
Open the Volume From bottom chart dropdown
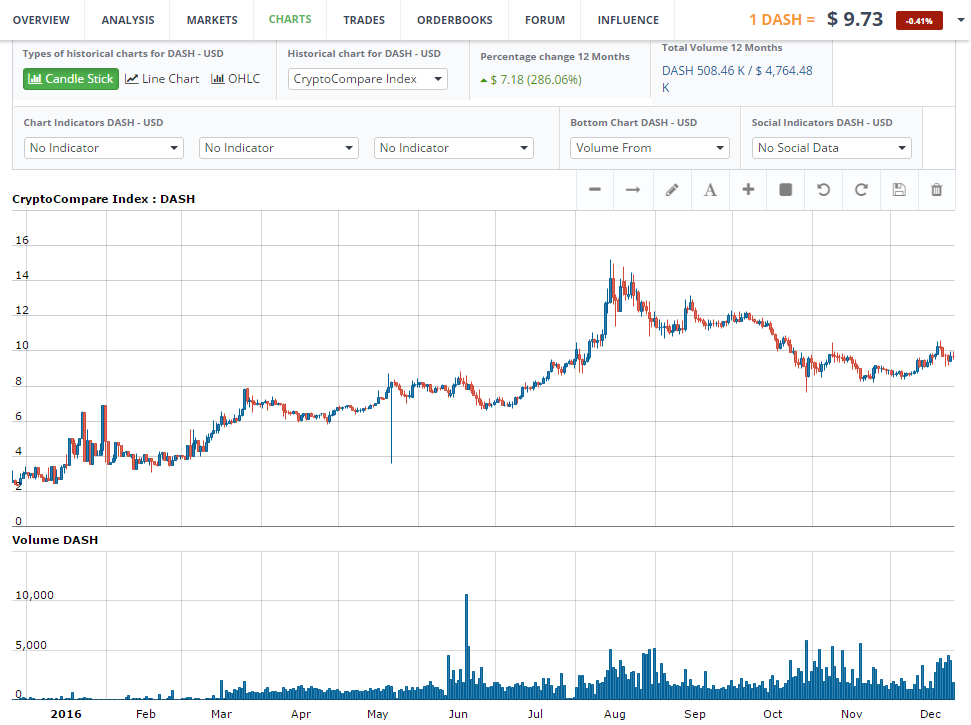650,148
